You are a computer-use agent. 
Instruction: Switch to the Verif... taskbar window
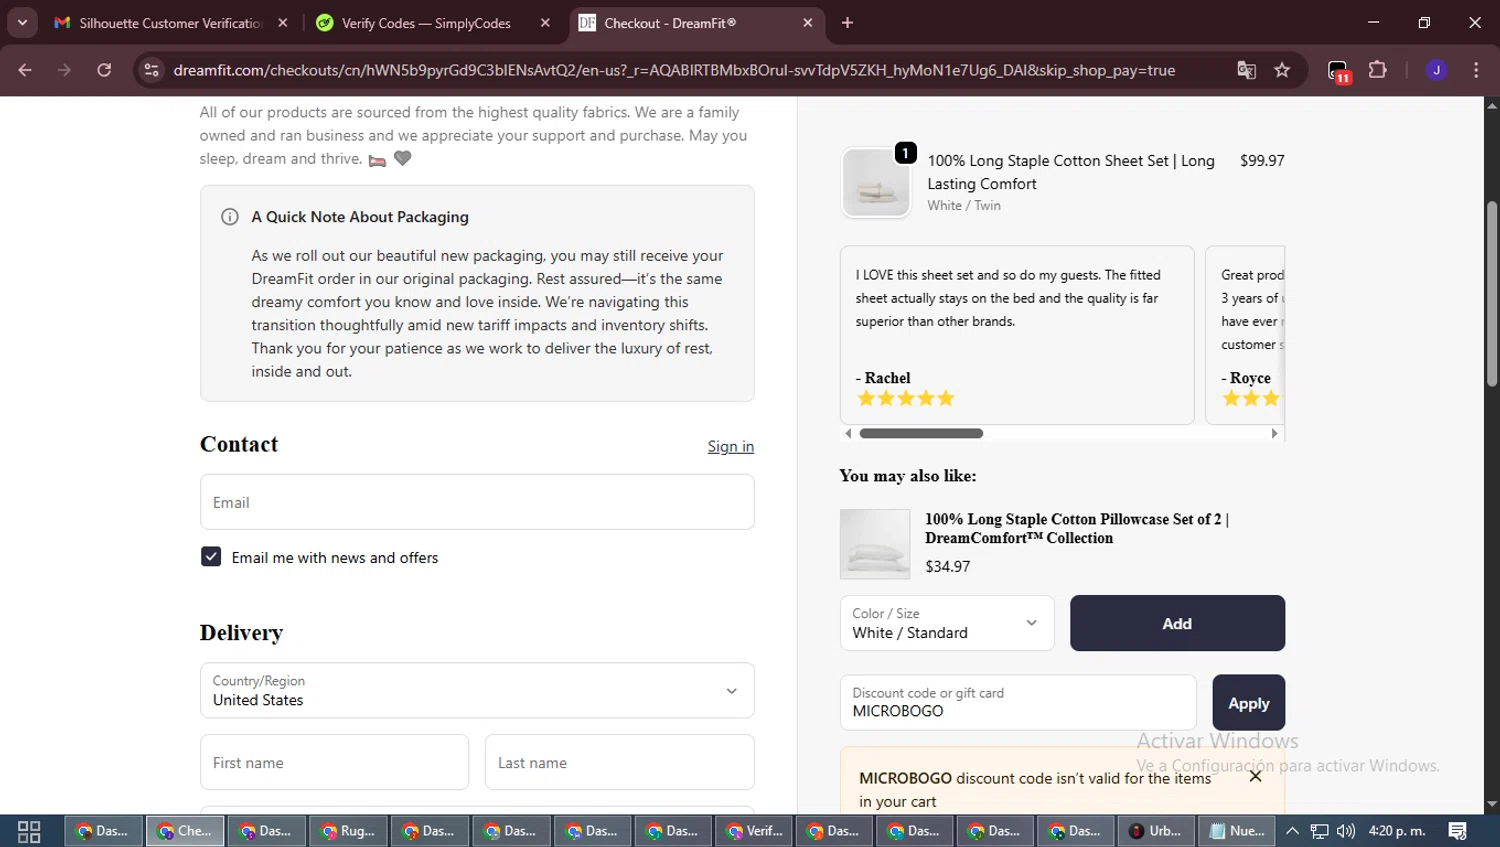[x=755, y=831]
